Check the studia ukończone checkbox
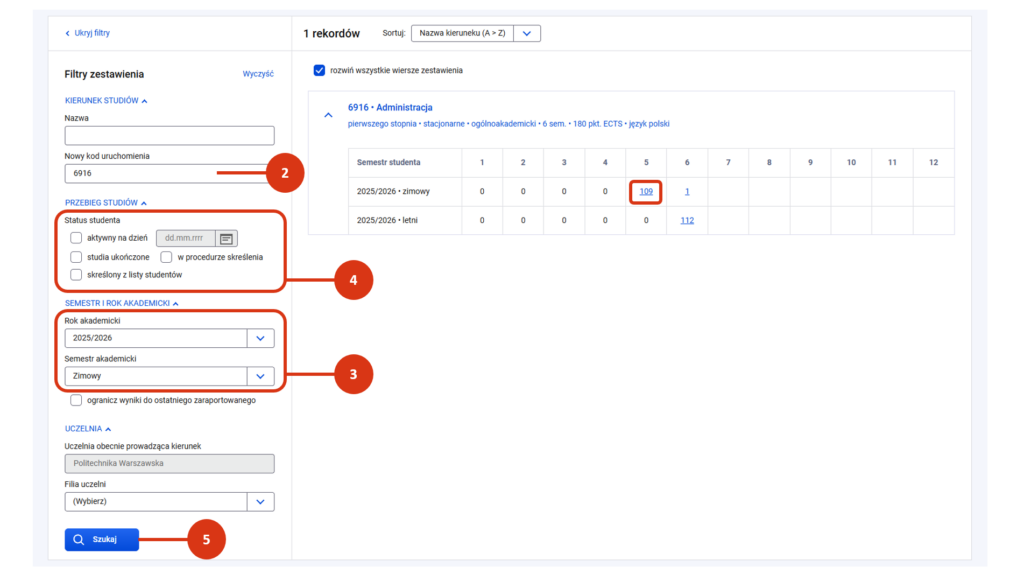 click(76, 257)
